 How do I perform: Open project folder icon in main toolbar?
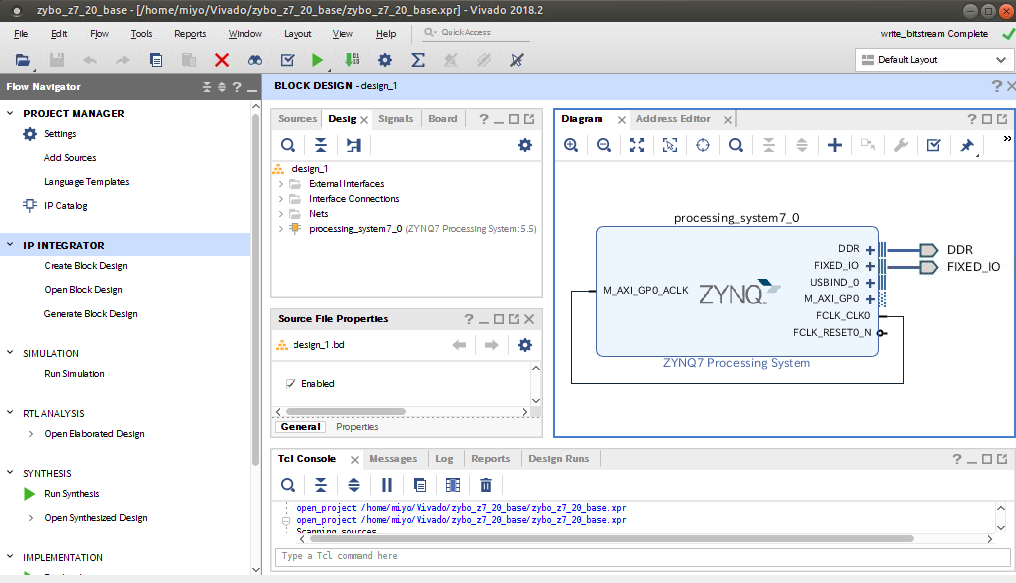pos(23,60)
